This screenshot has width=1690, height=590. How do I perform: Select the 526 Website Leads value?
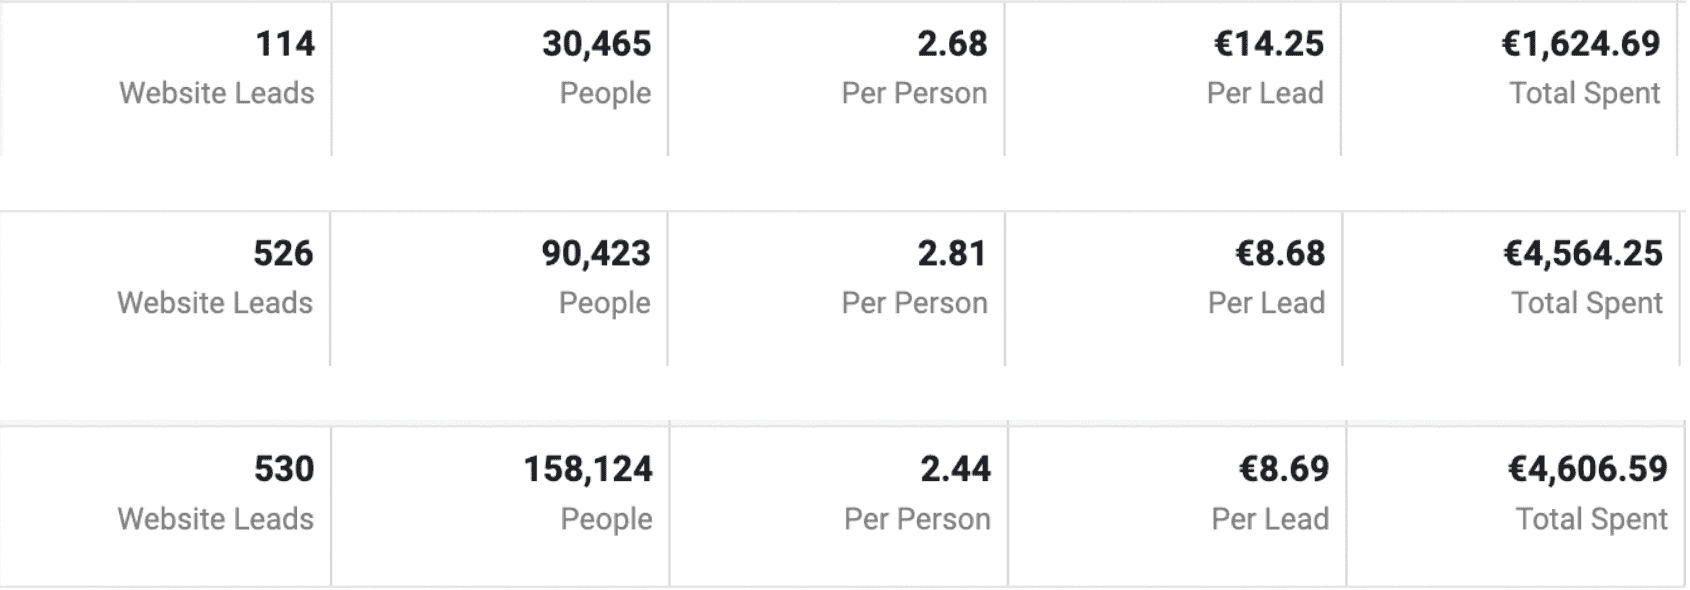click(x=283, y=254)
